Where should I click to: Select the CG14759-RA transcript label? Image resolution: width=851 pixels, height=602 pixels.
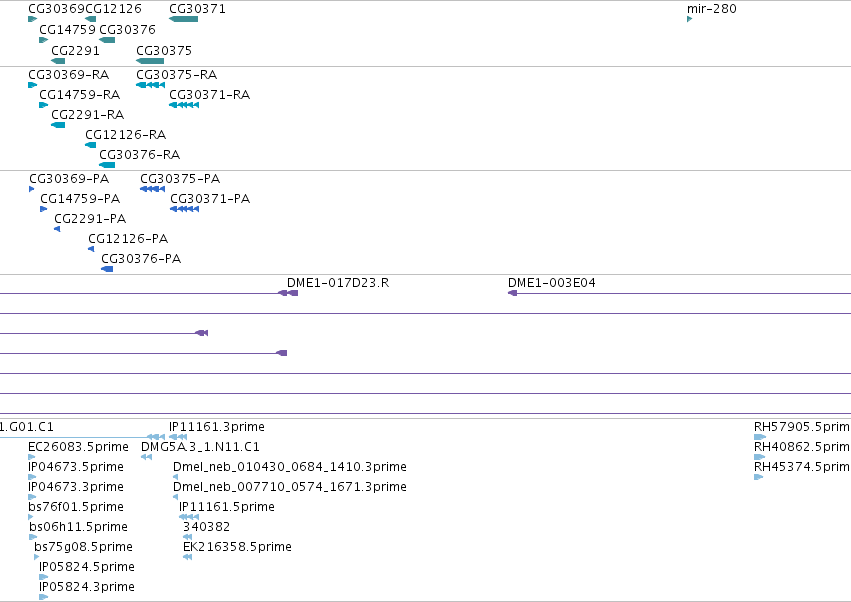click(79, 94)
